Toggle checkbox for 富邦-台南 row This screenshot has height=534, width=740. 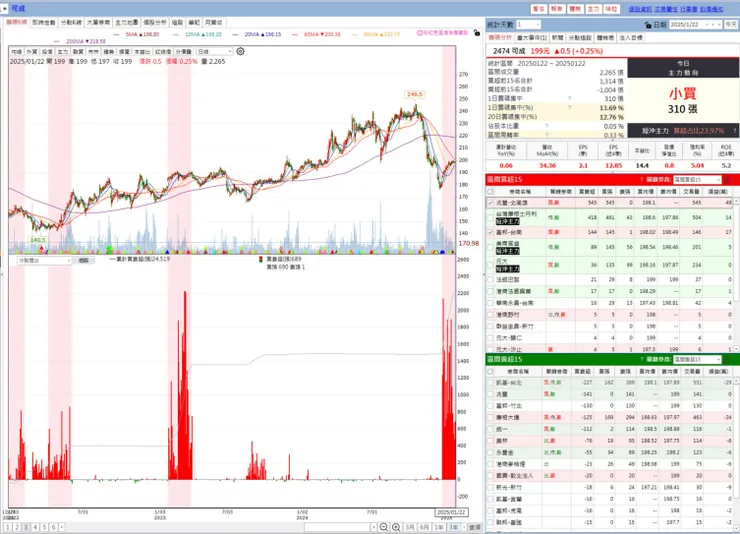click(x=491, y=232)
